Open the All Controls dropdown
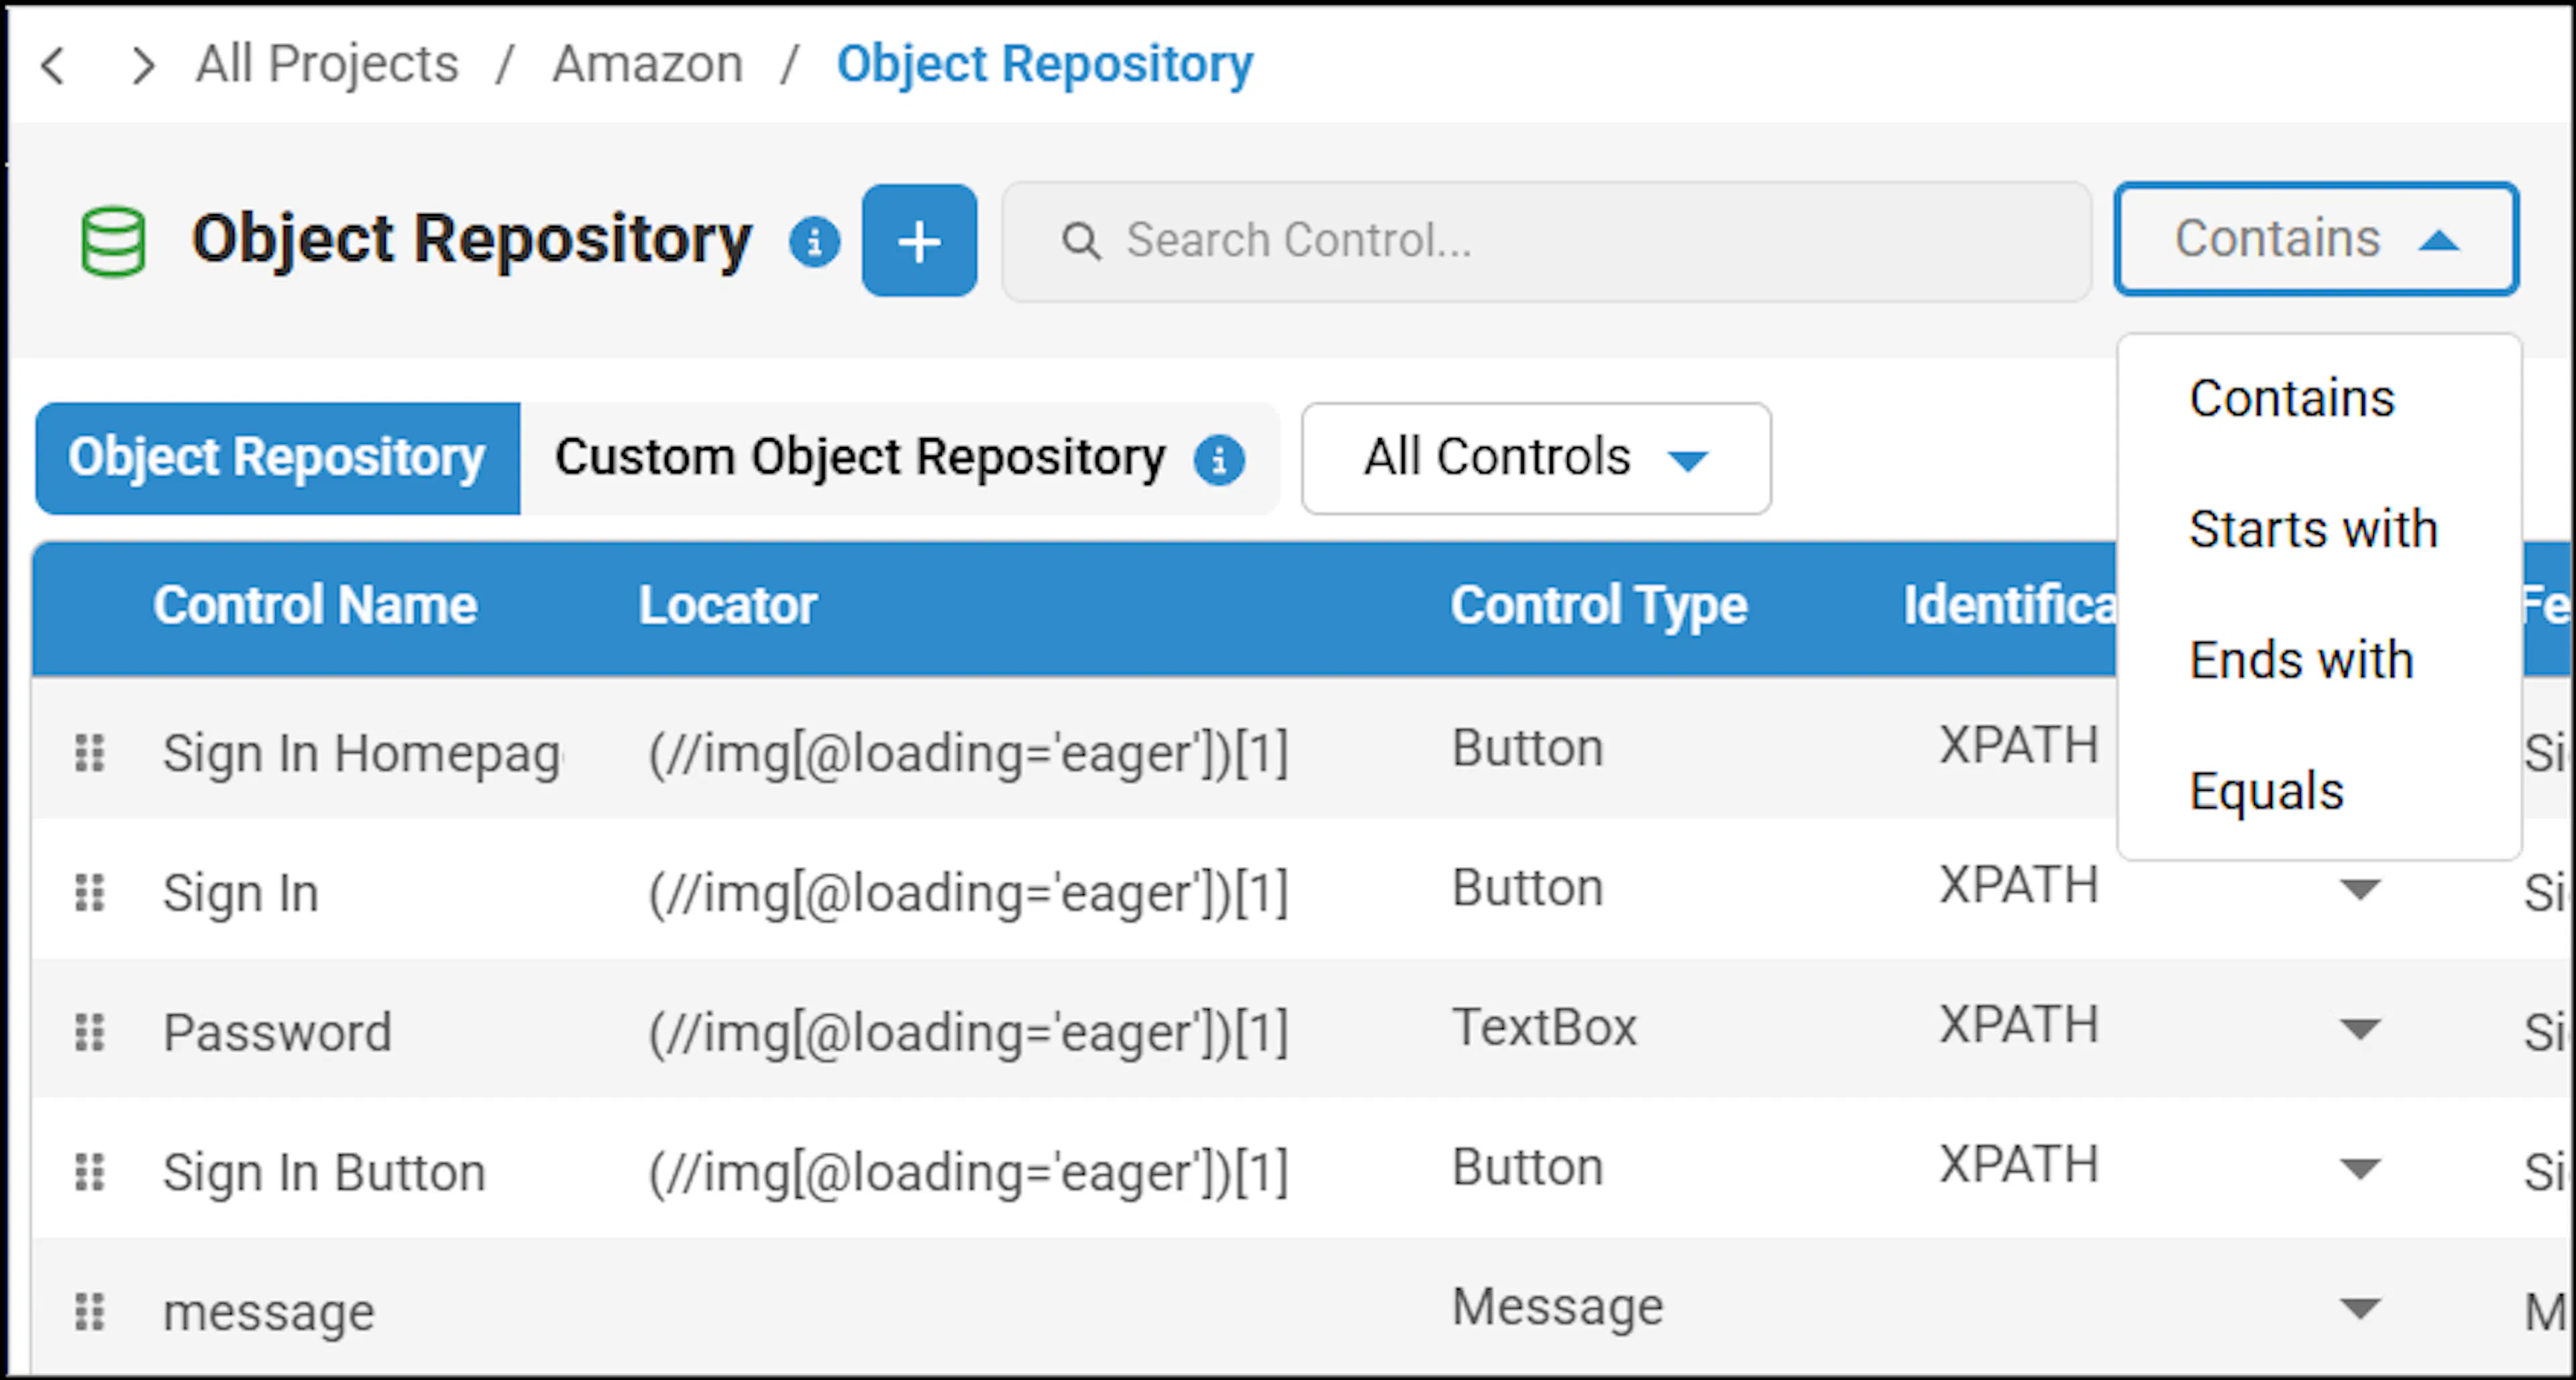2576x1380 pixels. (x=1536, y=459)
